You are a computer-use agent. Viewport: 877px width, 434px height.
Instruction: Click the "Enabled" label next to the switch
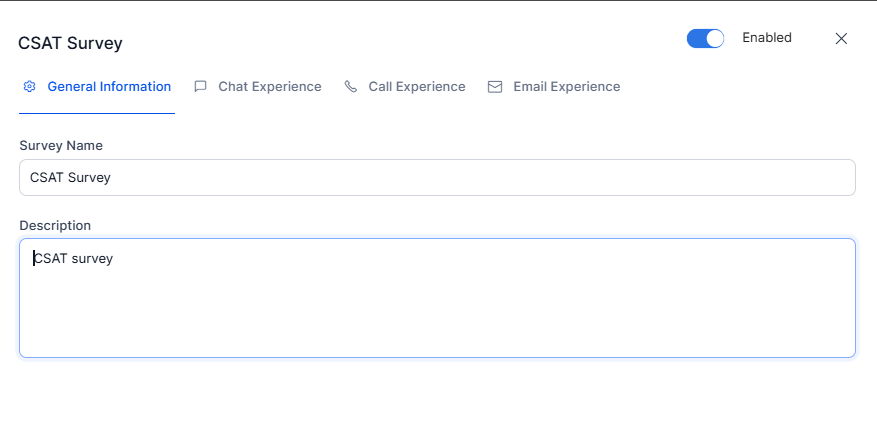tap(766, 38)
